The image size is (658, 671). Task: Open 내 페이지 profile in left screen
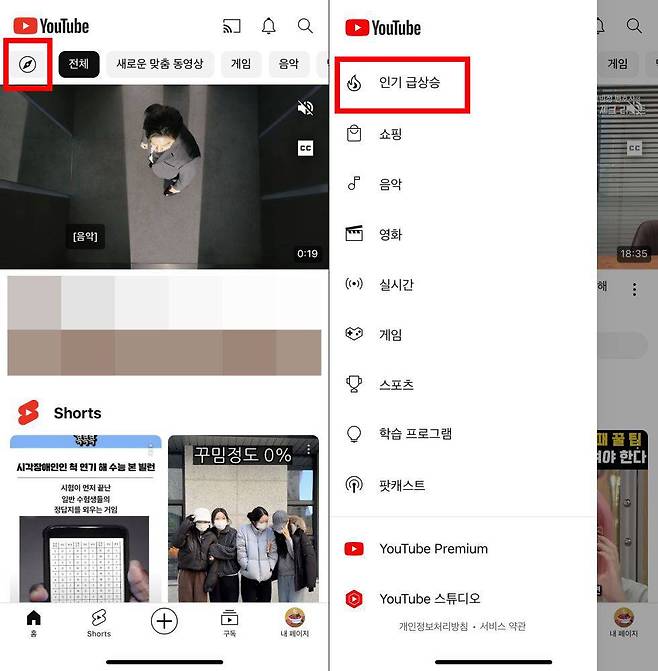coord(295,623)
